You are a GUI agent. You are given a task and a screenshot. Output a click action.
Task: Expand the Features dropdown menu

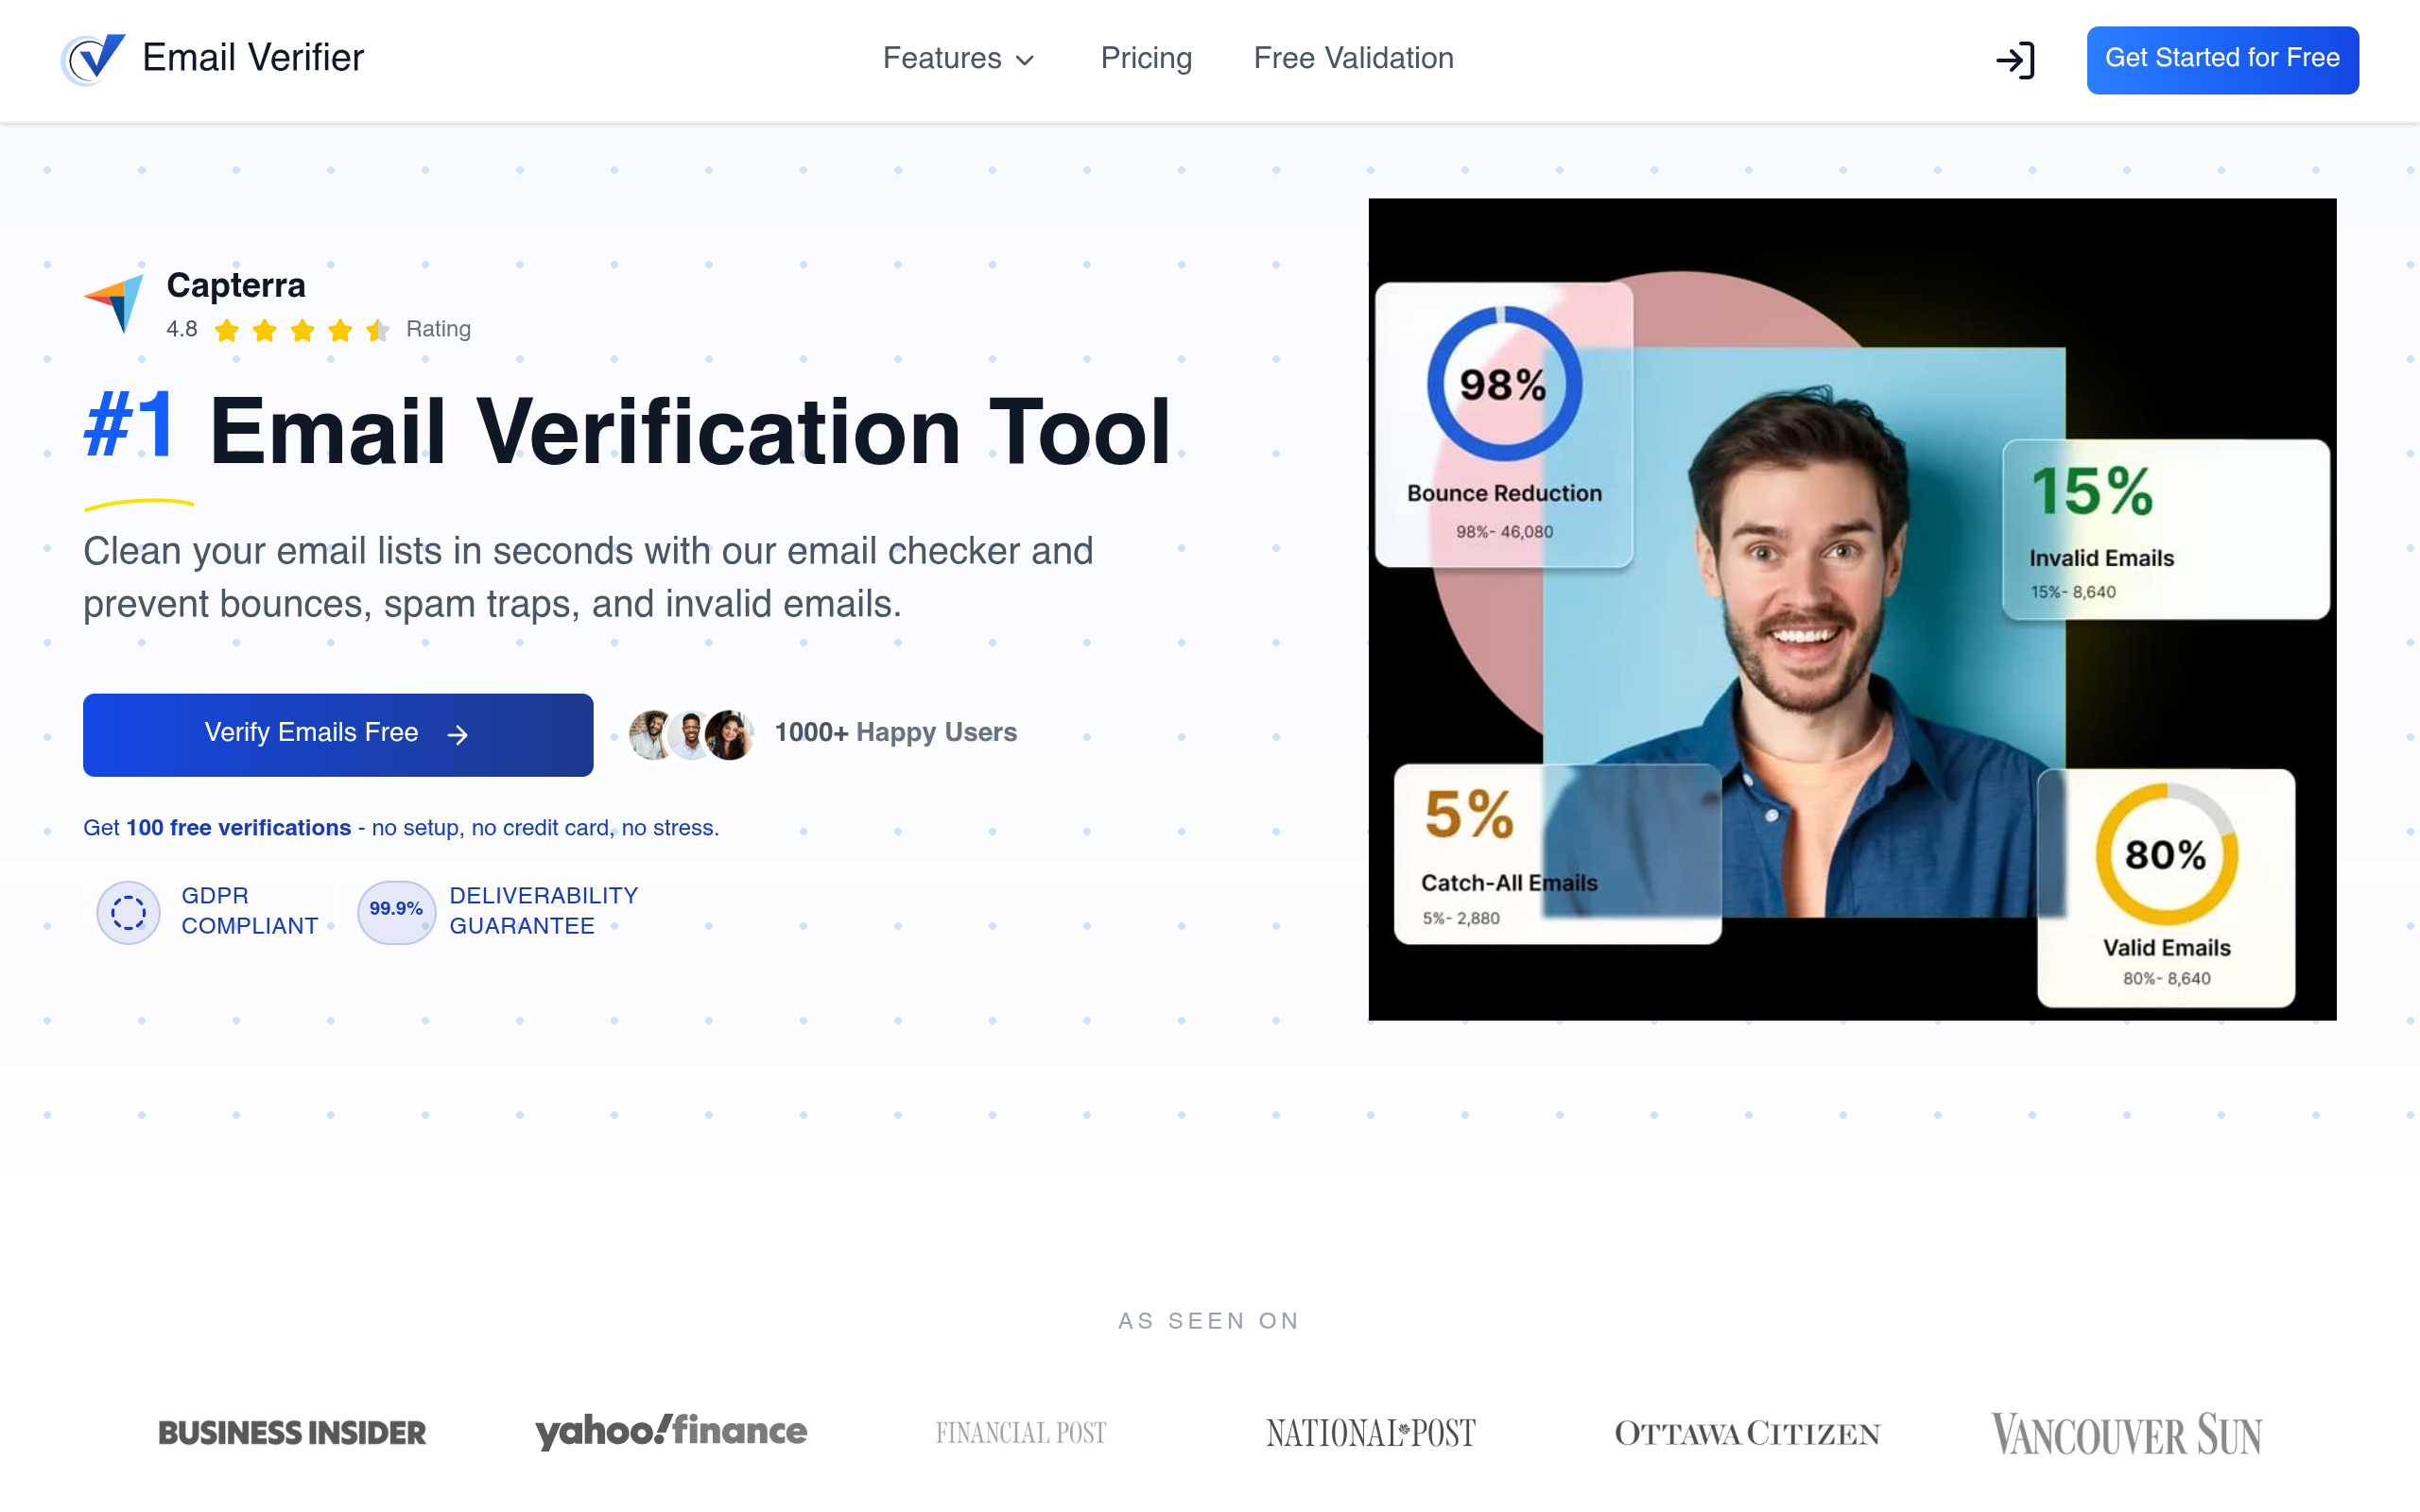958,59
